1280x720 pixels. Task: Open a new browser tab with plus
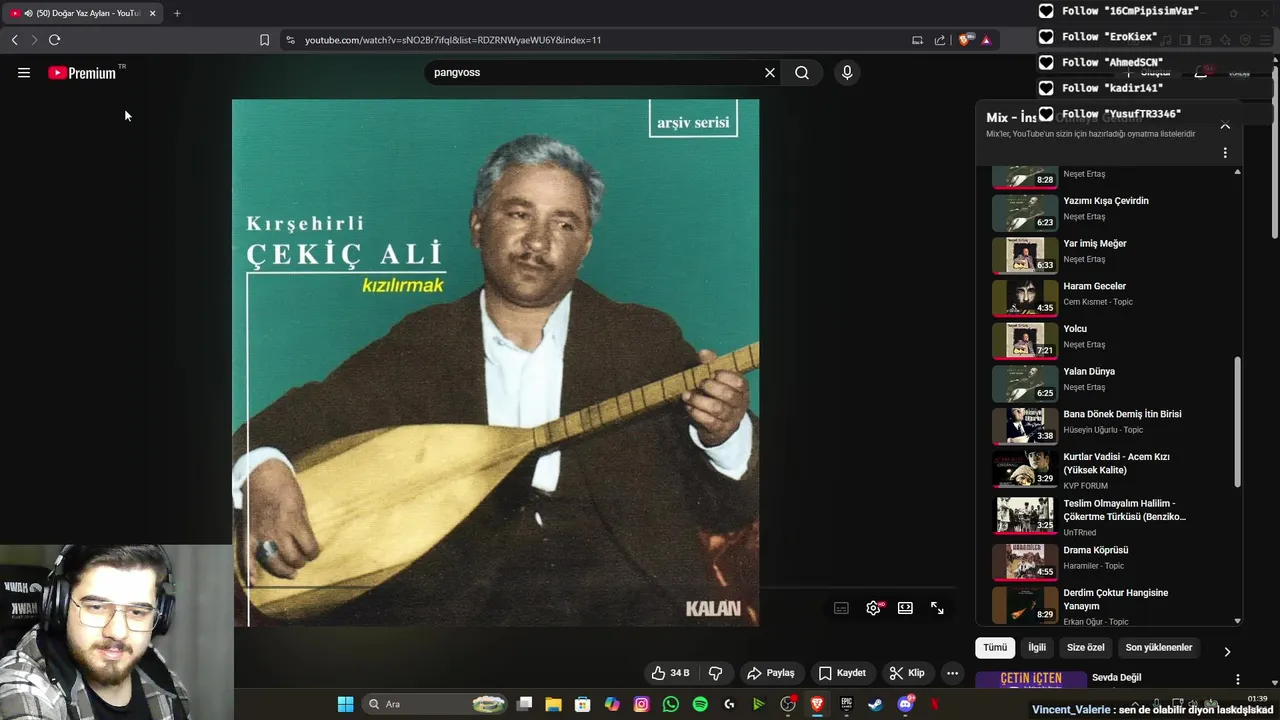(177, 13)
